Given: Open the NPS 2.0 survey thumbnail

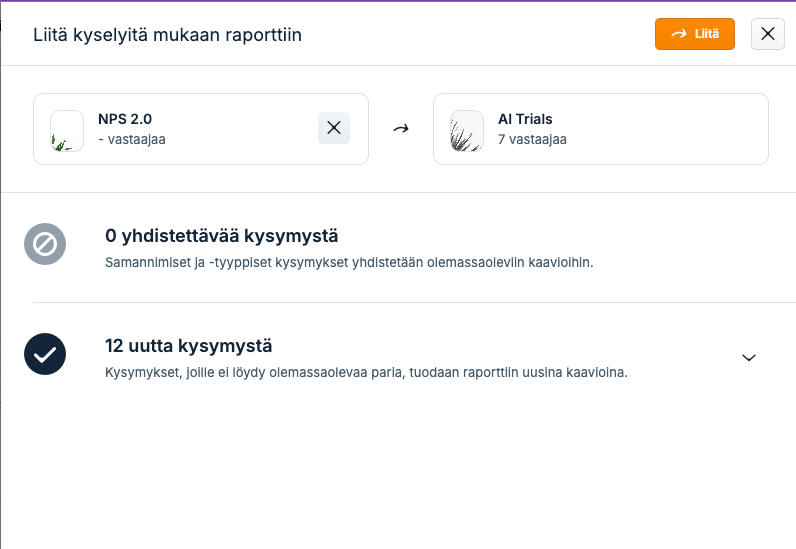Looking at the screenshot, I should 67,131.
